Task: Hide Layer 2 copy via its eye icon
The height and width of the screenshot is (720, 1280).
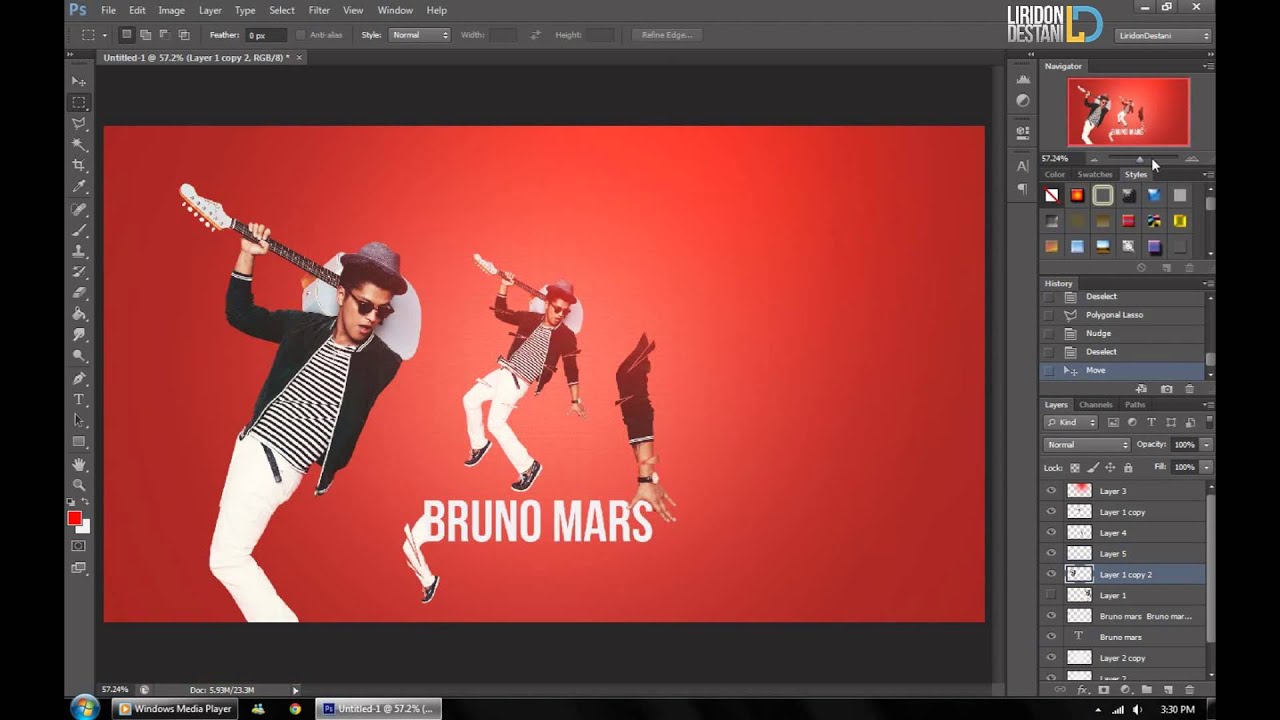Action: (x=1051, y=658)
